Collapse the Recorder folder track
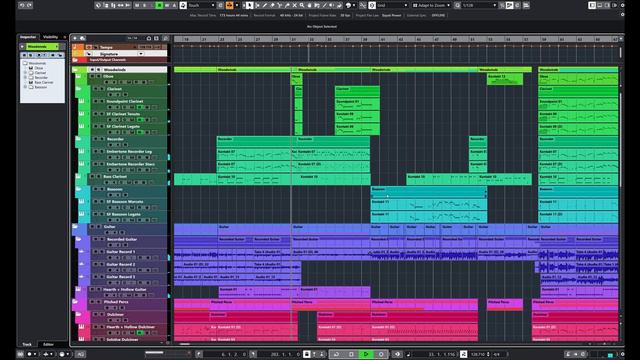This screenshot has width=640, height=360. click(x=78, y=139)
